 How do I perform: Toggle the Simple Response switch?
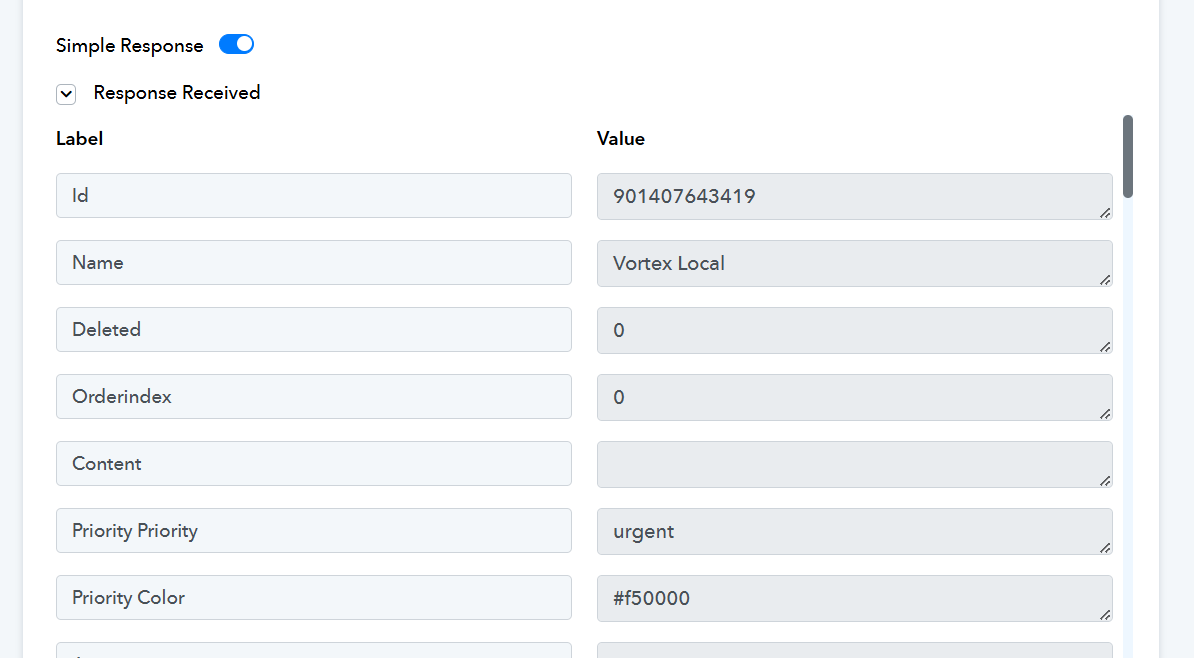[236, 45]
